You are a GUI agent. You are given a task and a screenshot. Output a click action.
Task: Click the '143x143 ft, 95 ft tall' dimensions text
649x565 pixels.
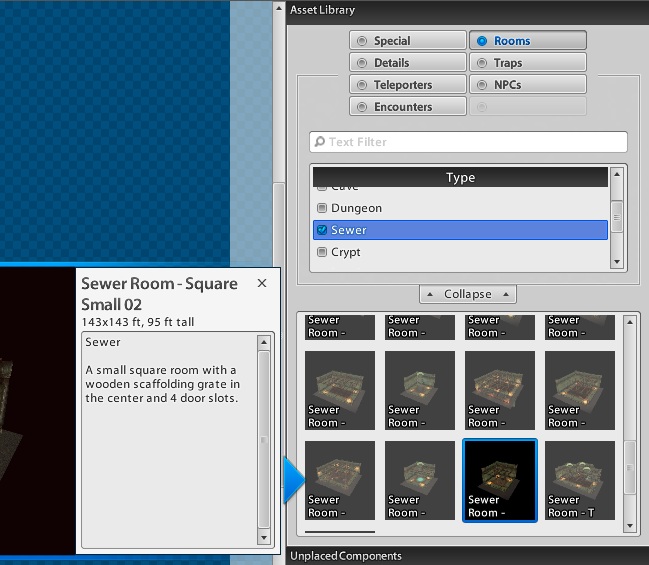click(x=138, y=322)
